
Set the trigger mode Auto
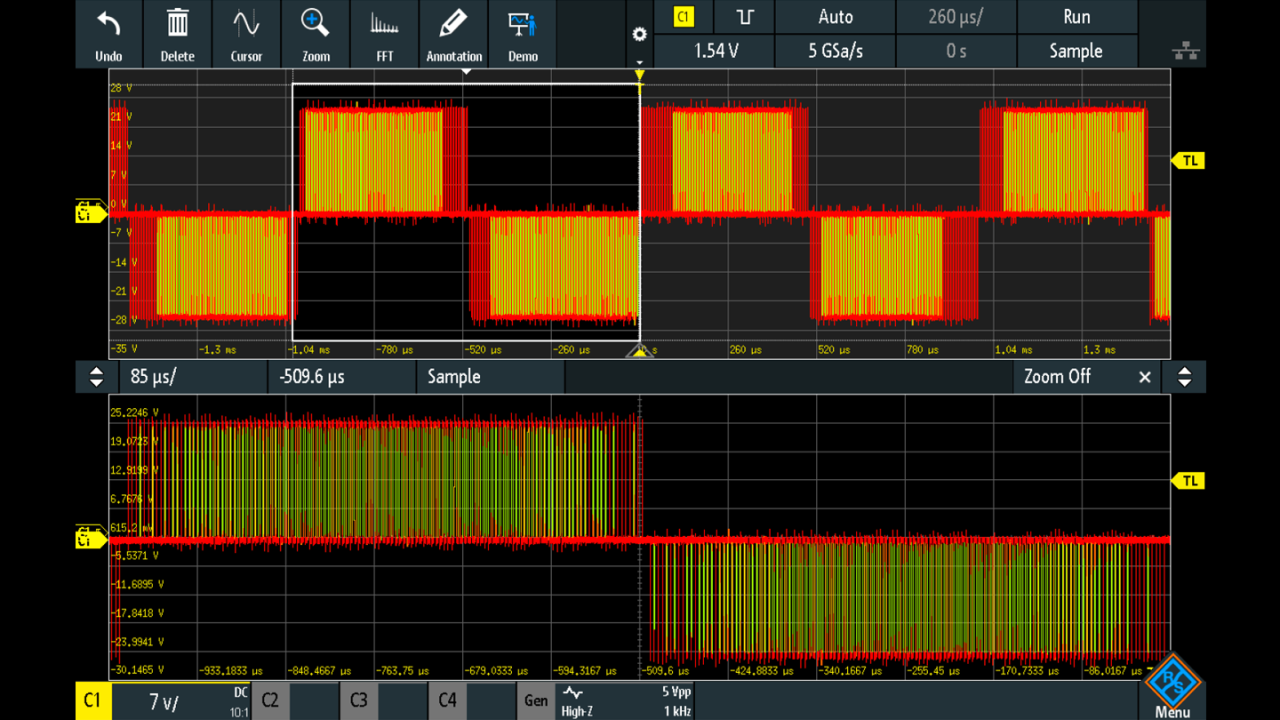[x=835, y=17]
